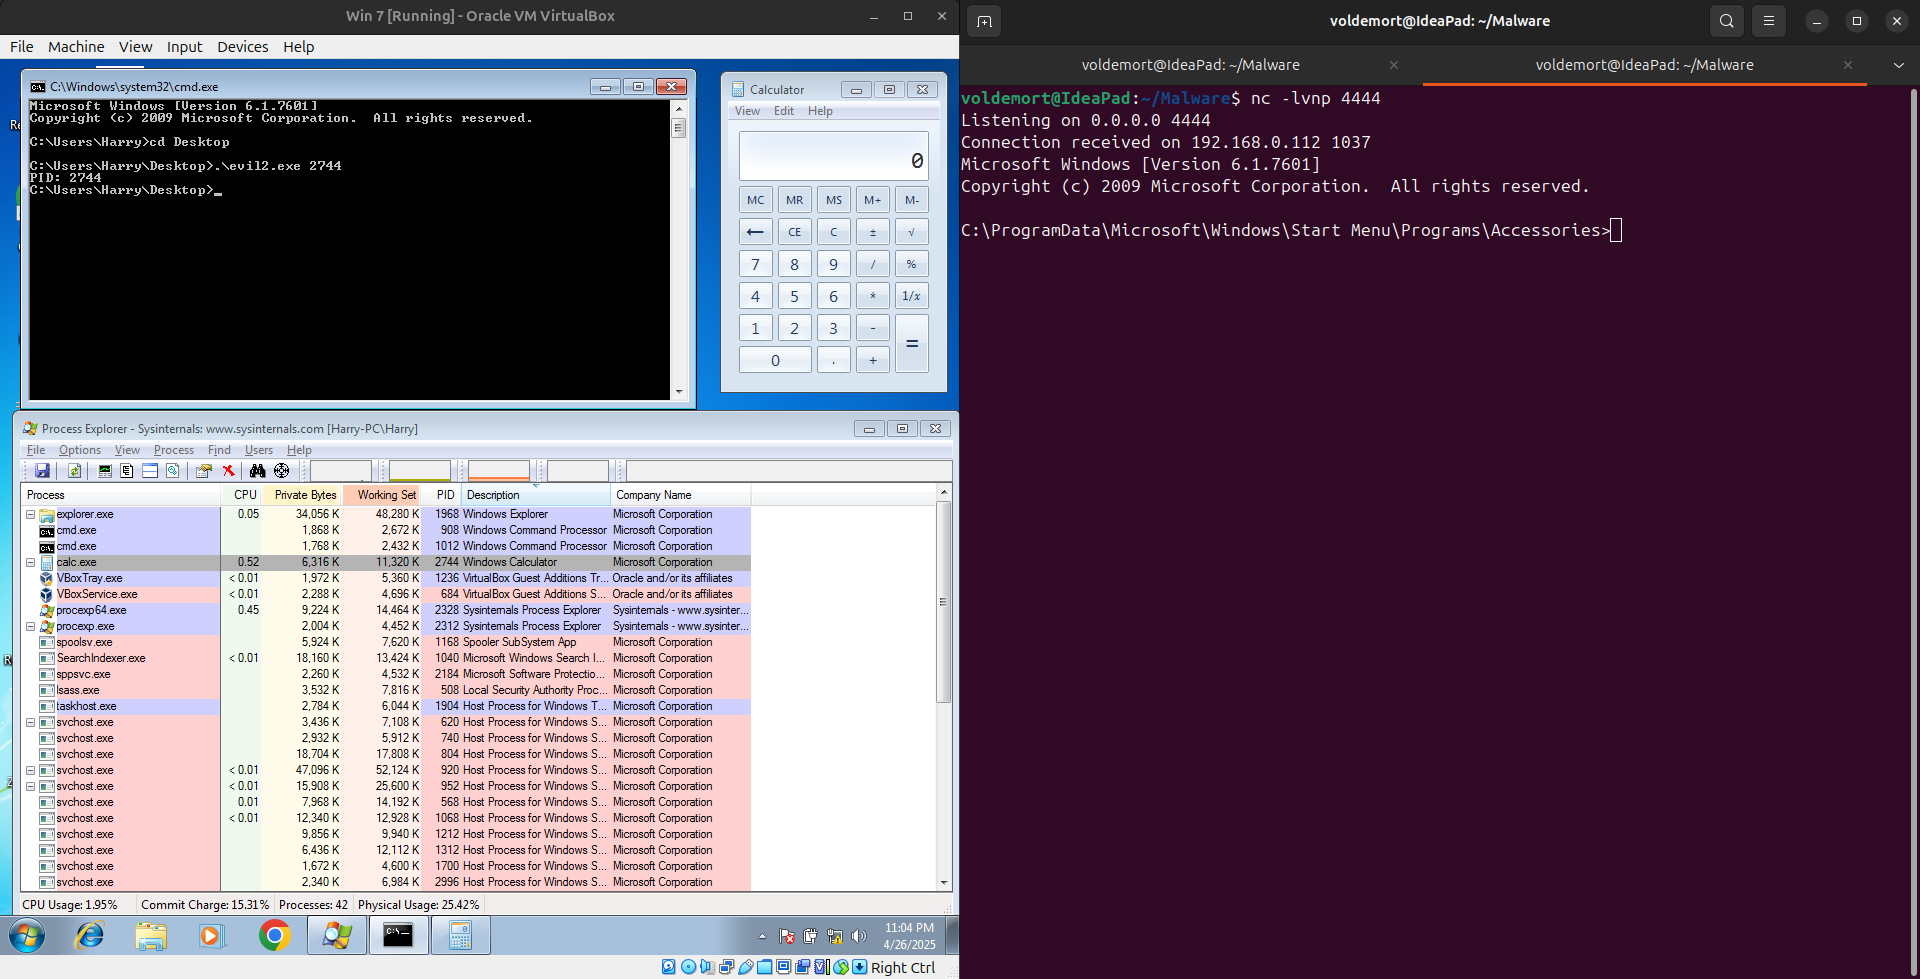Click the audio indicator in VirtualBox status bar

click(x=707, y=967)
